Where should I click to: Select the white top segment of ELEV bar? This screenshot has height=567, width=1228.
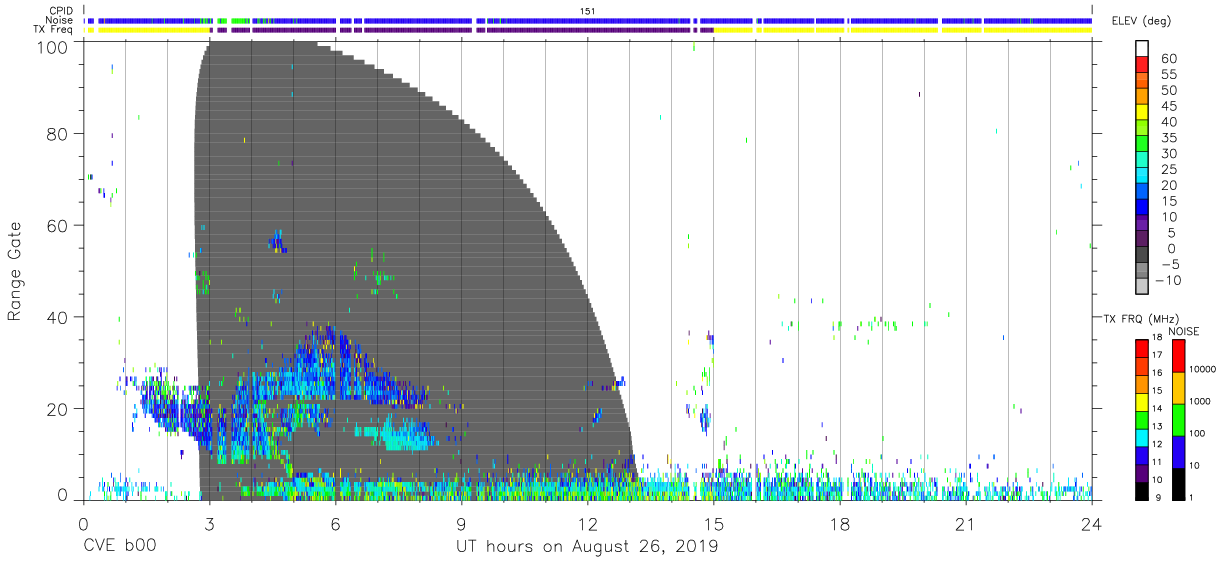pos(1142,49)
